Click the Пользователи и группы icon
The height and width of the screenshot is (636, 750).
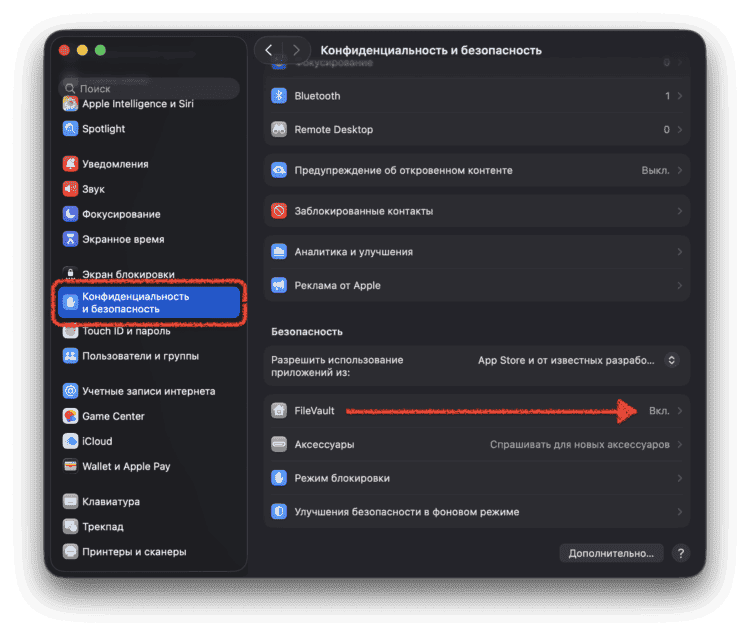70,356
